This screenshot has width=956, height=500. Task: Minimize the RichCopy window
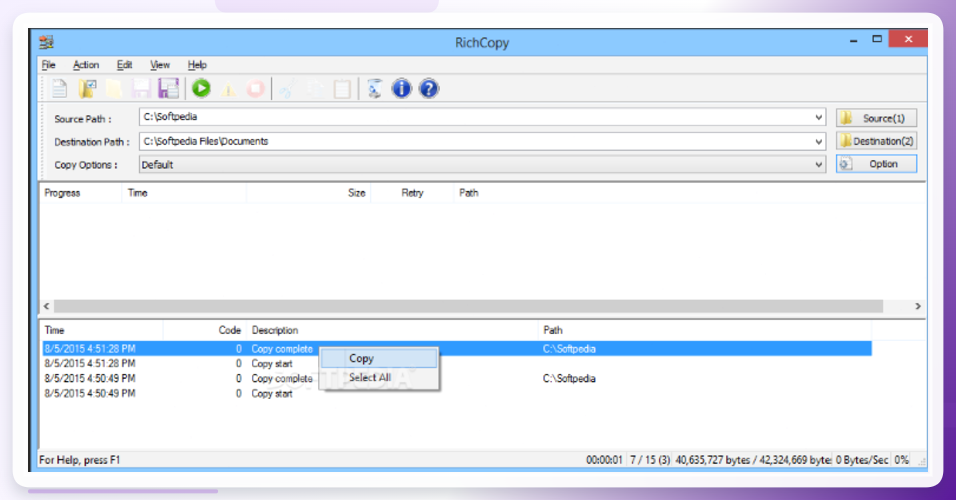(x=854, y=40)
